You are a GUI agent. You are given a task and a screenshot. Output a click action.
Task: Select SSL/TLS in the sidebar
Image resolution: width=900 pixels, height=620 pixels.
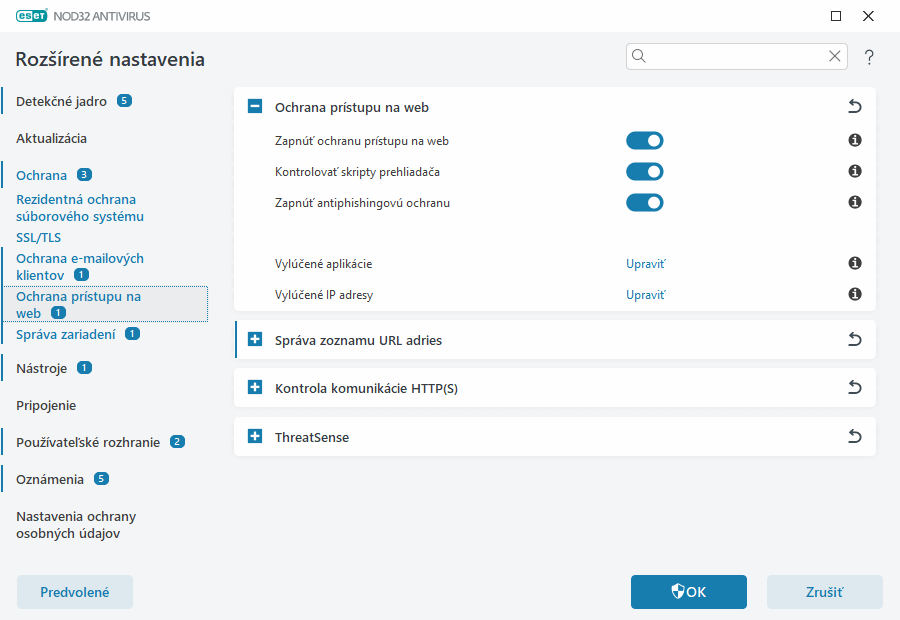(x=38, y=237)
